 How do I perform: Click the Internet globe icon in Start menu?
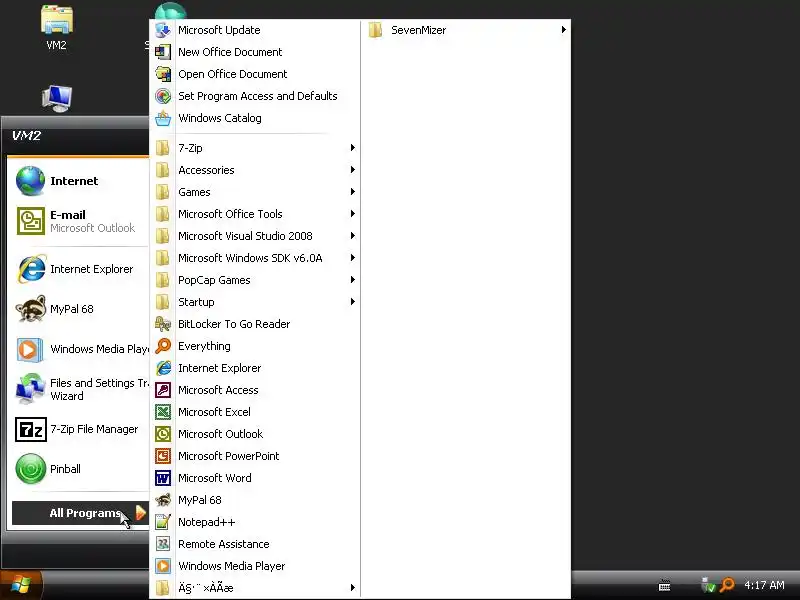(31, 181)
